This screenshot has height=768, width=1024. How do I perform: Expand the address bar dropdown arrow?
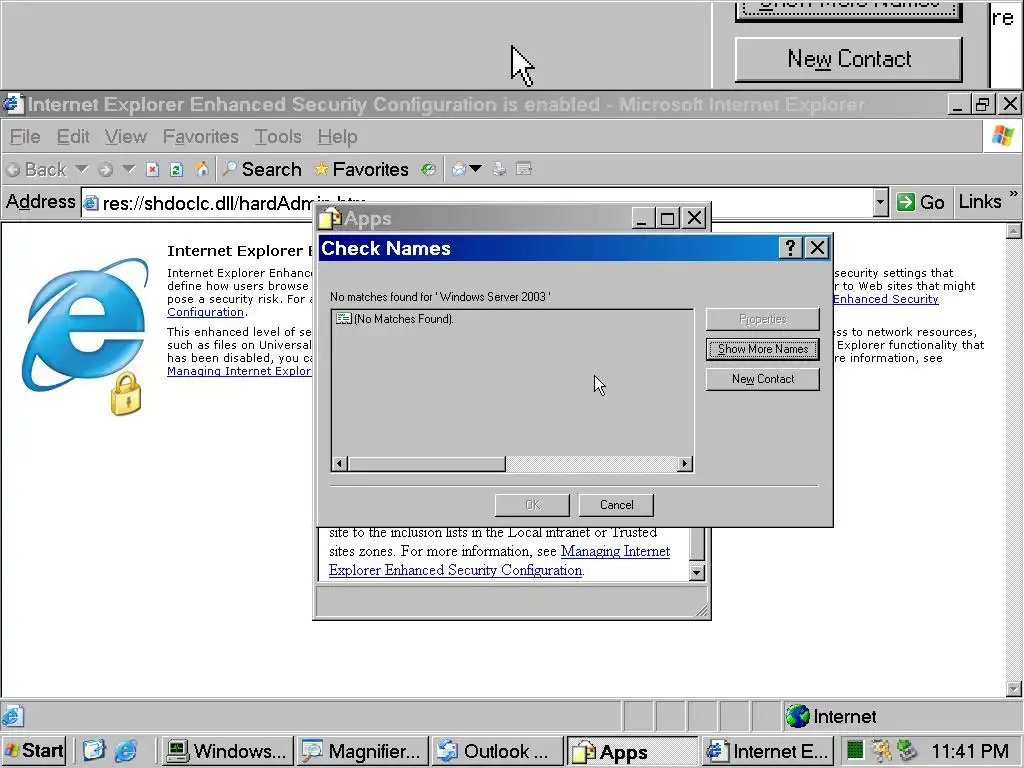(x=880, y=202)
